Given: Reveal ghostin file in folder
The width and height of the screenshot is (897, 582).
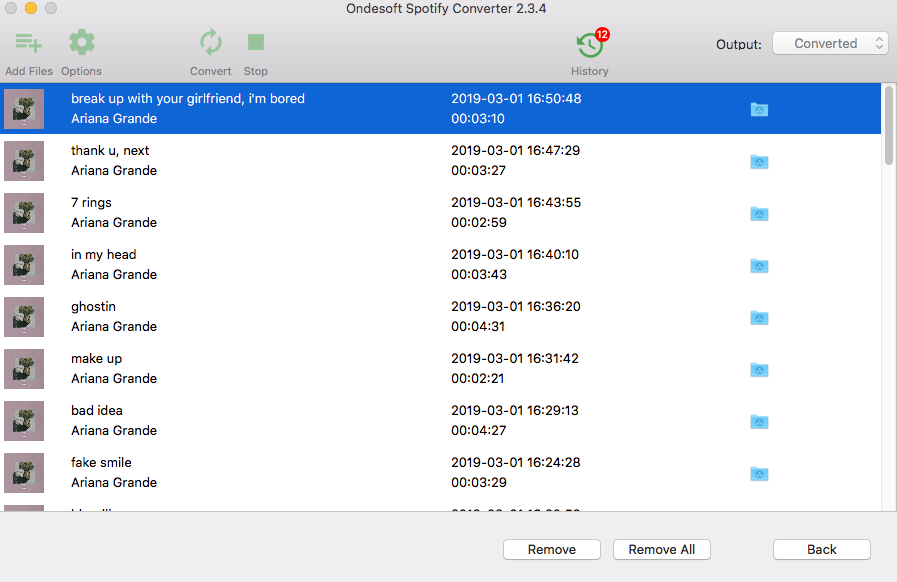Looking at the screenshot, I should pos(759,318).
